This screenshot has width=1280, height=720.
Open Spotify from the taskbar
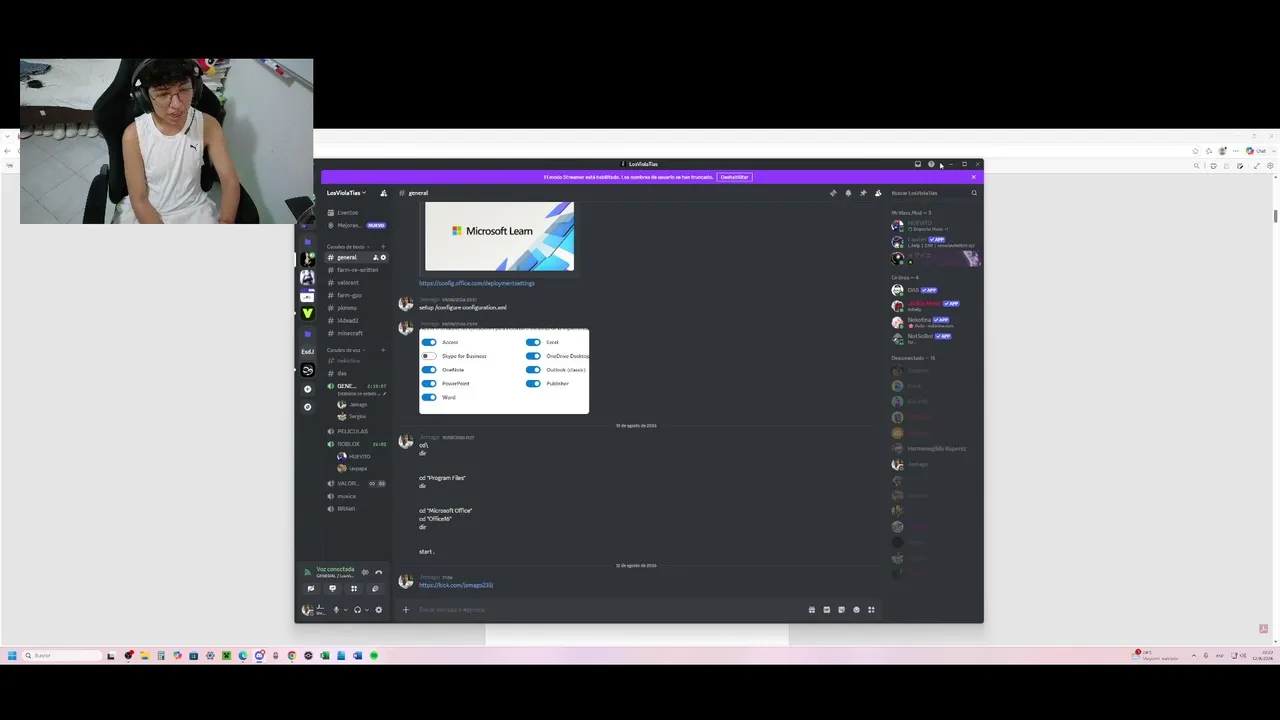pyautogui.click(x=374, y=656)
